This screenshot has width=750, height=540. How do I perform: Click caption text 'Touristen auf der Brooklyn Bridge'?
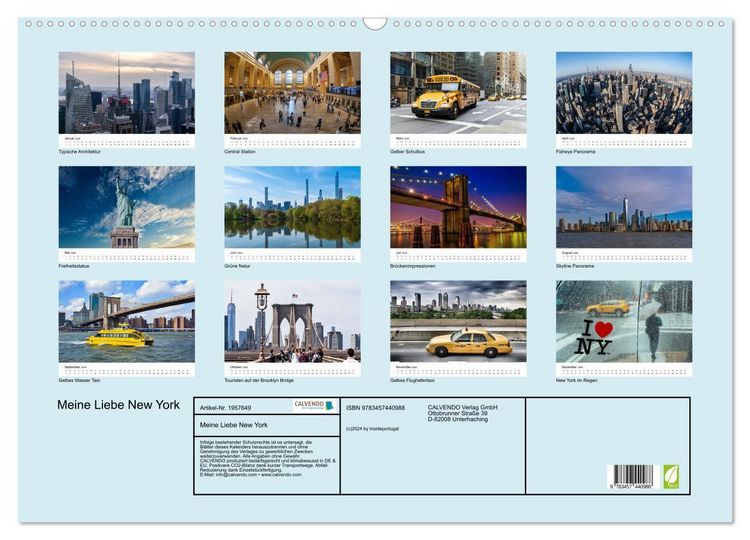[x=259, y=380]
